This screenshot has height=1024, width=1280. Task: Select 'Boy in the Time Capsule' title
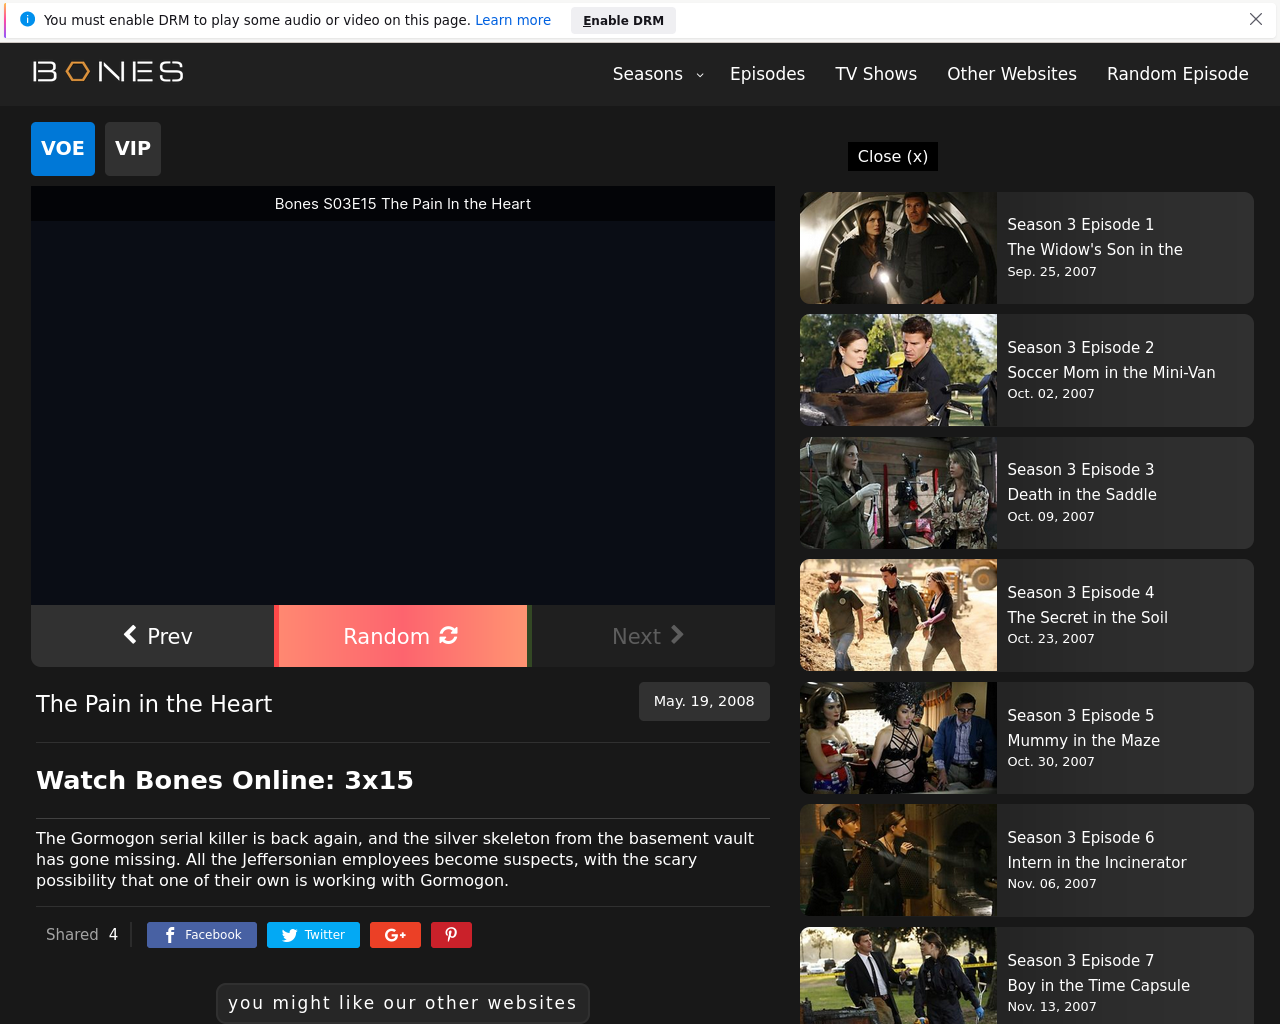pos(1098,985)
